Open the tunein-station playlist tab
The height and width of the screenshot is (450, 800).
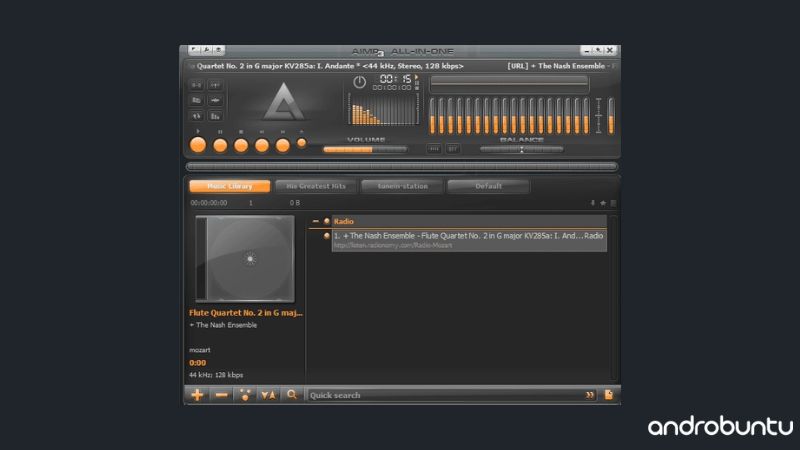click(x=402, y=186)
